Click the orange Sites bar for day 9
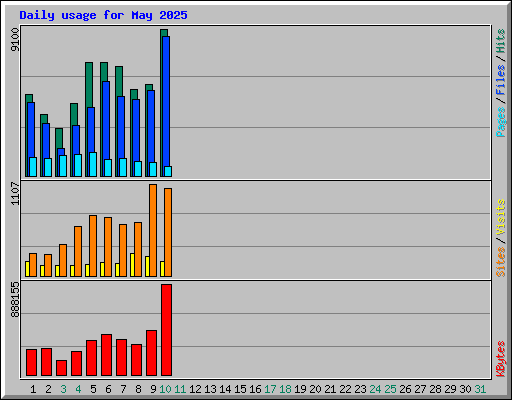Viewport: 512px width, 400px height. click(x=153, y=230)
